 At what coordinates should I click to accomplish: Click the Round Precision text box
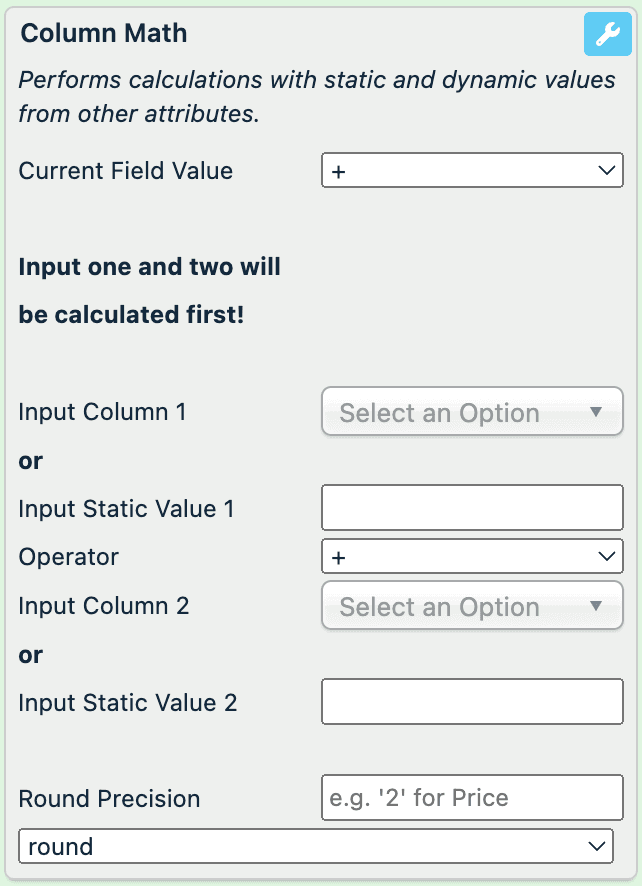[472, 798]
